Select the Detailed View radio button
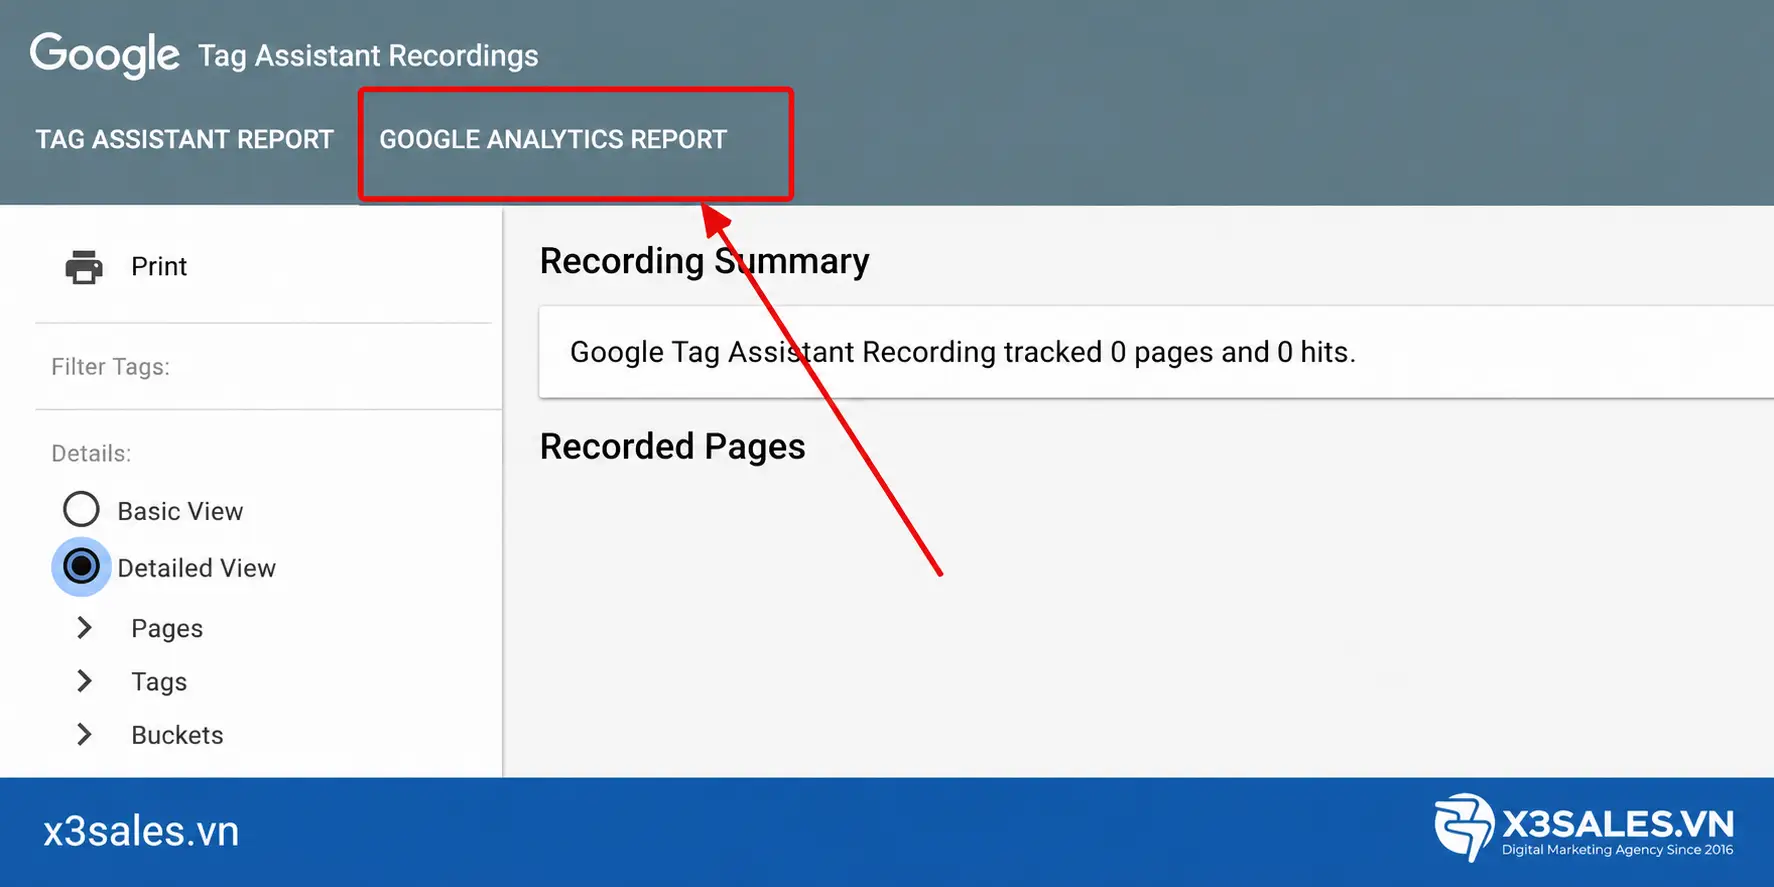 [81, 567]
